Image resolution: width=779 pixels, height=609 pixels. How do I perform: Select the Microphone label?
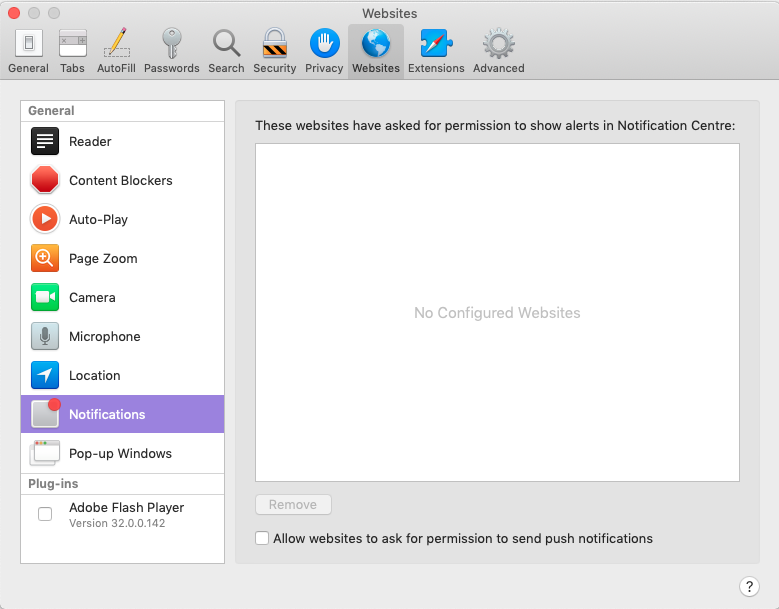105,336
